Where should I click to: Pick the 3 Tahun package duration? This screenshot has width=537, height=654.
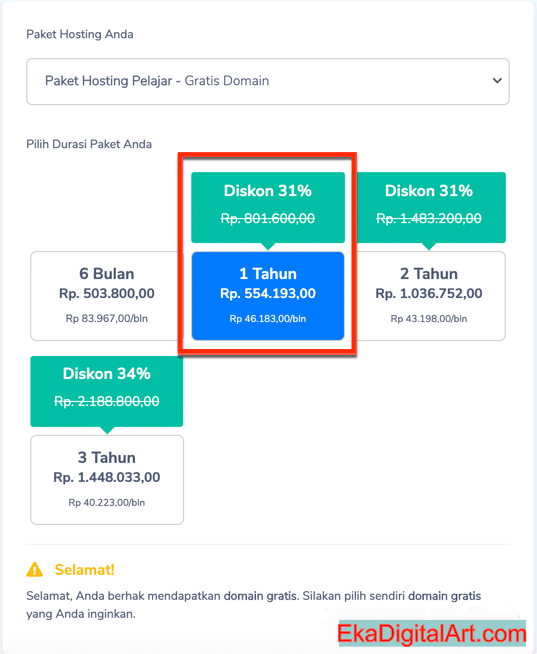(x=107, y=480)
